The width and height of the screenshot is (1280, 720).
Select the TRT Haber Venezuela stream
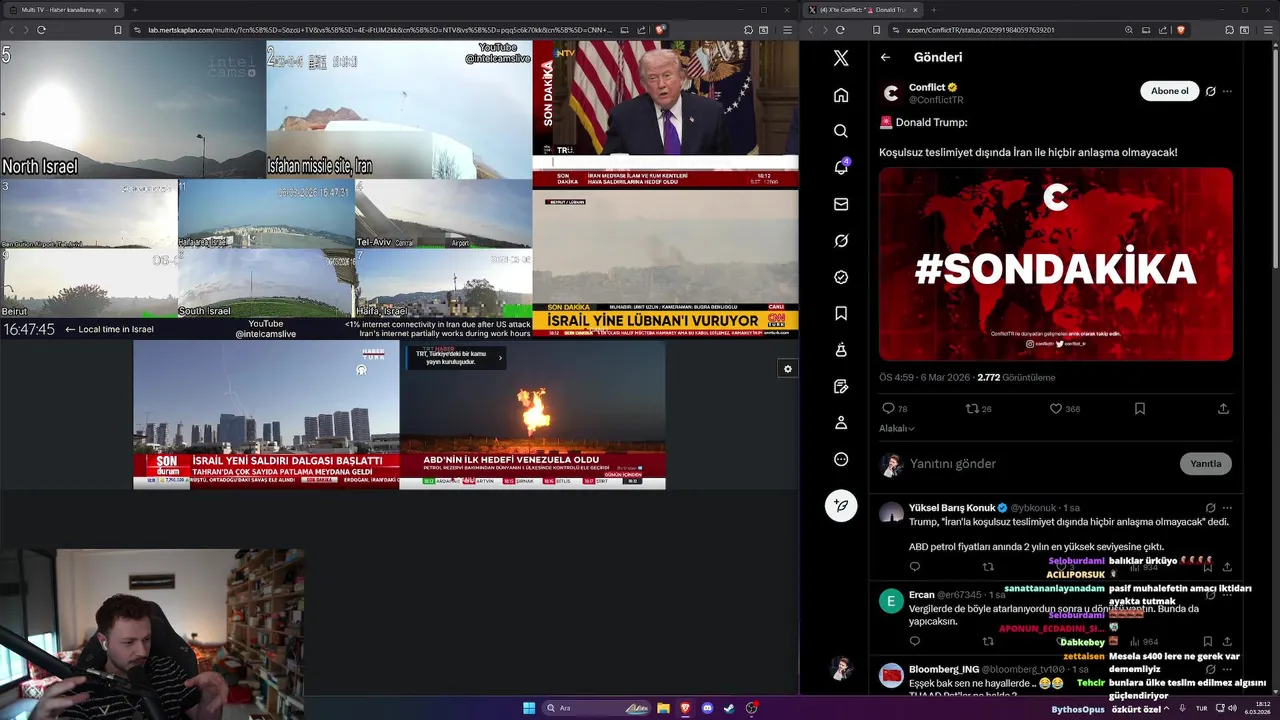(532, 415)
